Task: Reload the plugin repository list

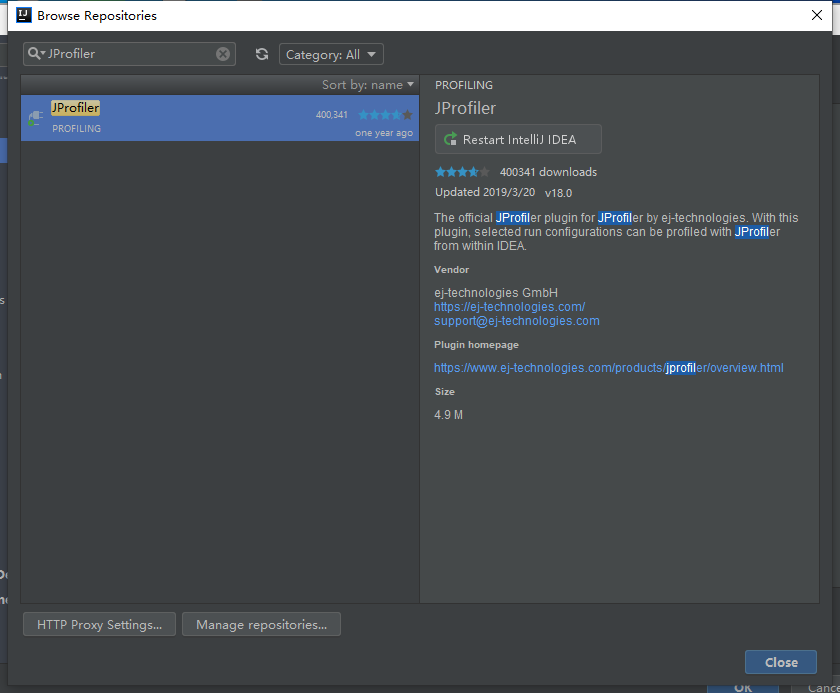Action: click(x=262, y=54)
